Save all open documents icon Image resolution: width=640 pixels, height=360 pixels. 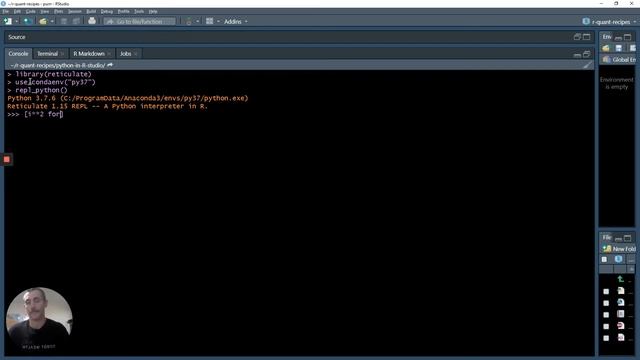click(76, 21)
